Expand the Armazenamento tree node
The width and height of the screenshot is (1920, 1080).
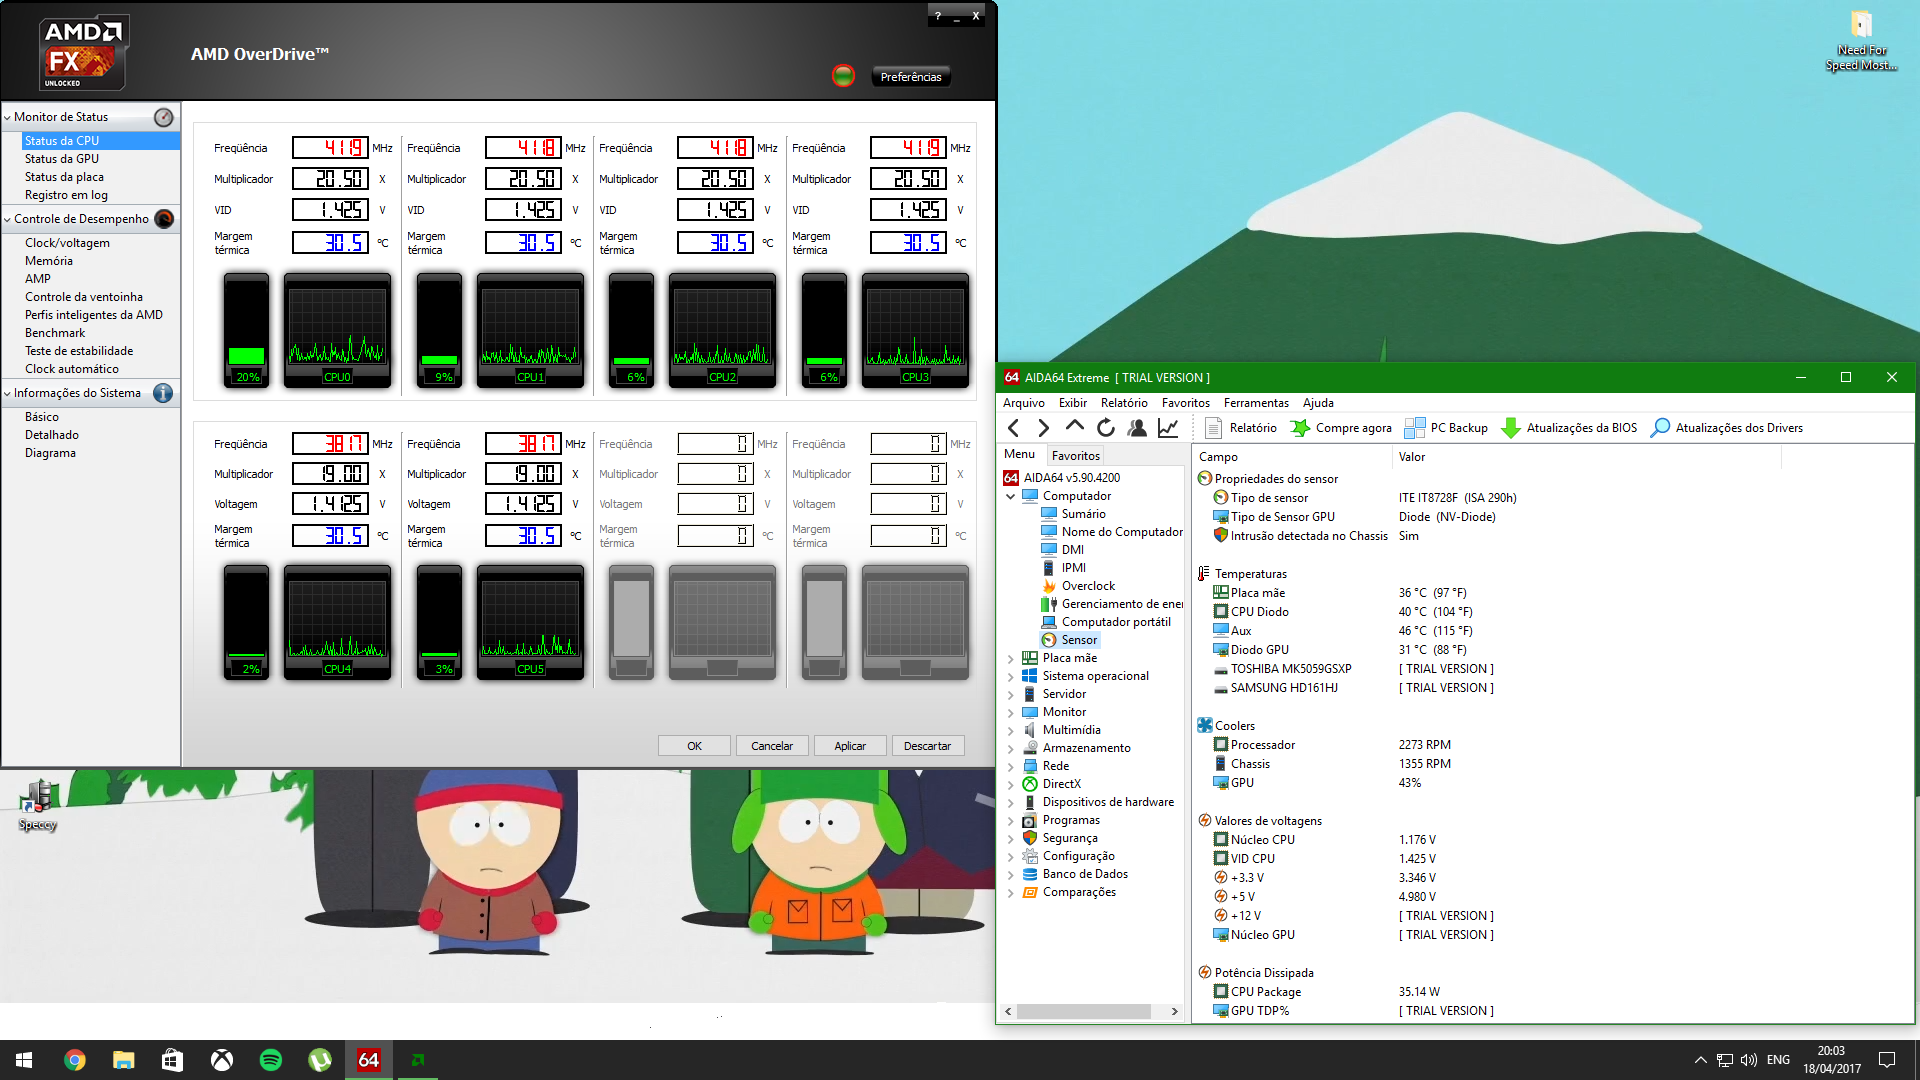point(1010,748)
